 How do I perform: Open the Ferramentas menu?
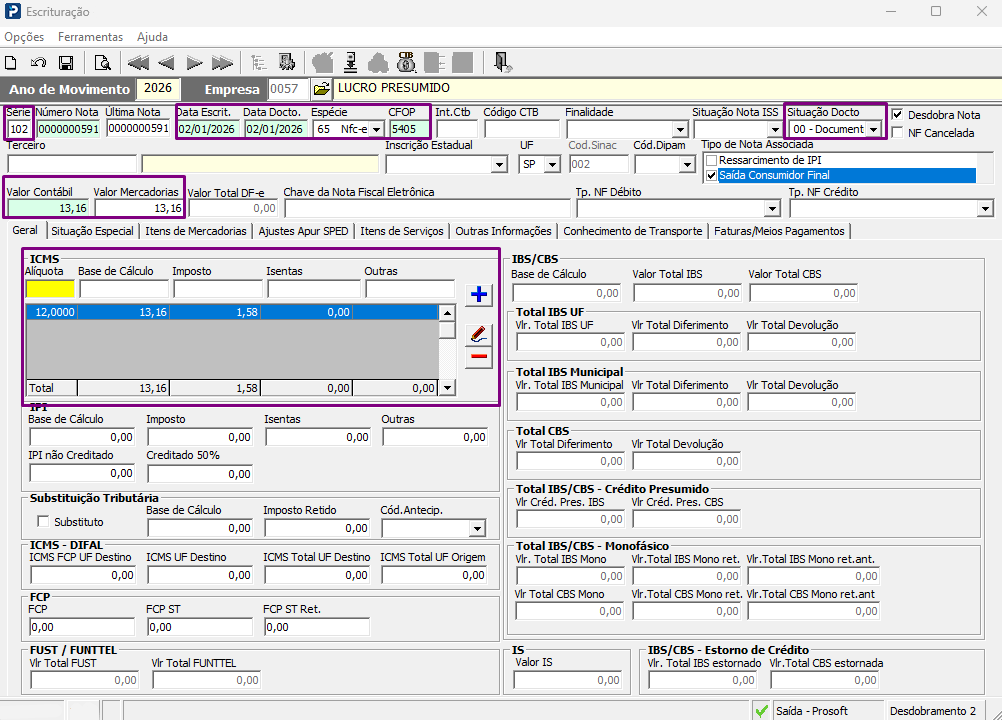[x=90, y=37]
